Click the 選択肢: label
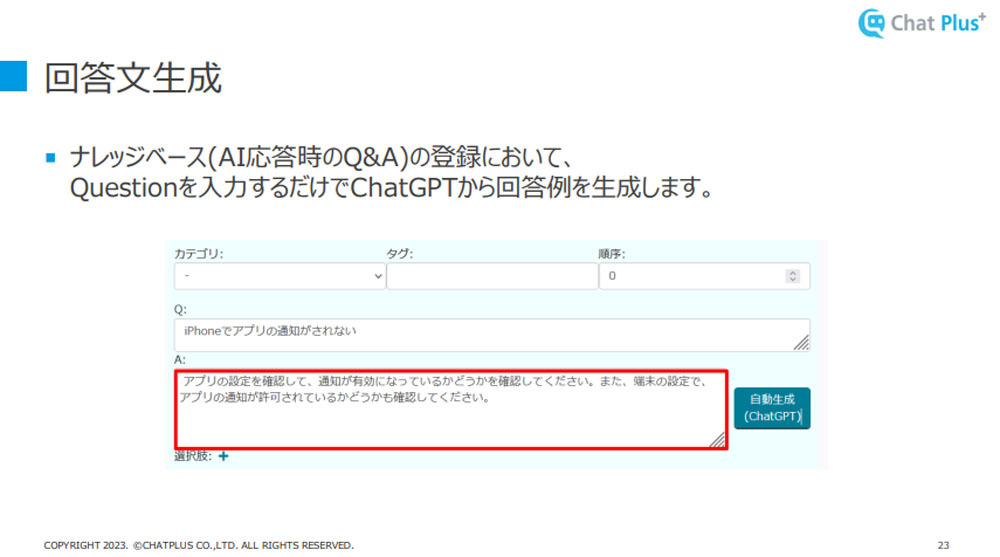This screenshot has width=1000, height=557. 193,456
